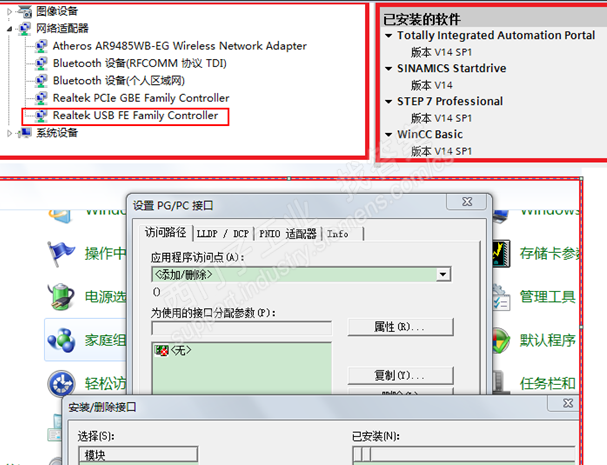Open the 轻松访问 link in Control Panel
Screen dimensions: 607x465
click(x=106, y=384)
